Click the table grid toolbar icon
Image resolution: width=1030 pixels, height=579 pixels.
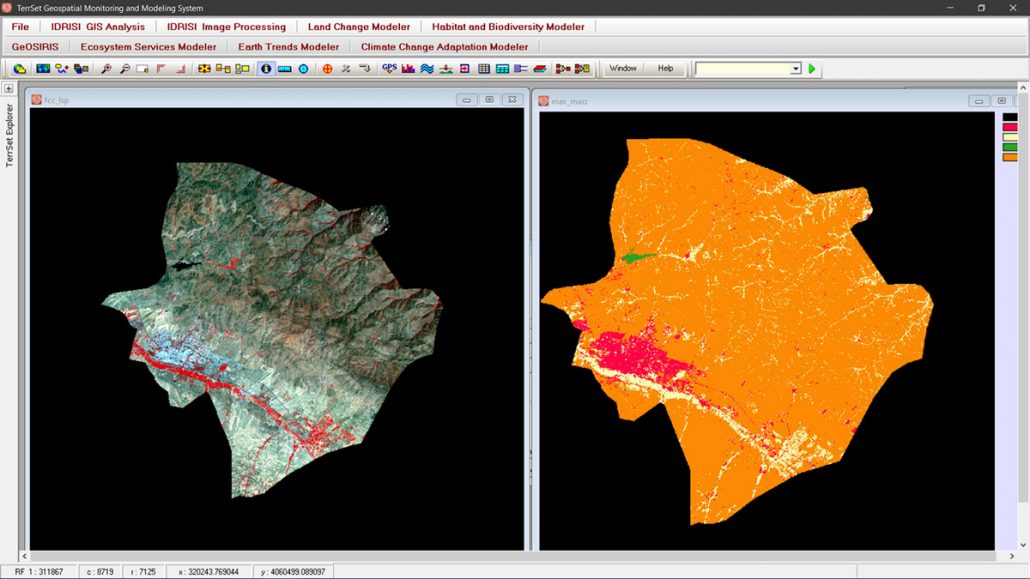point(484,69)
